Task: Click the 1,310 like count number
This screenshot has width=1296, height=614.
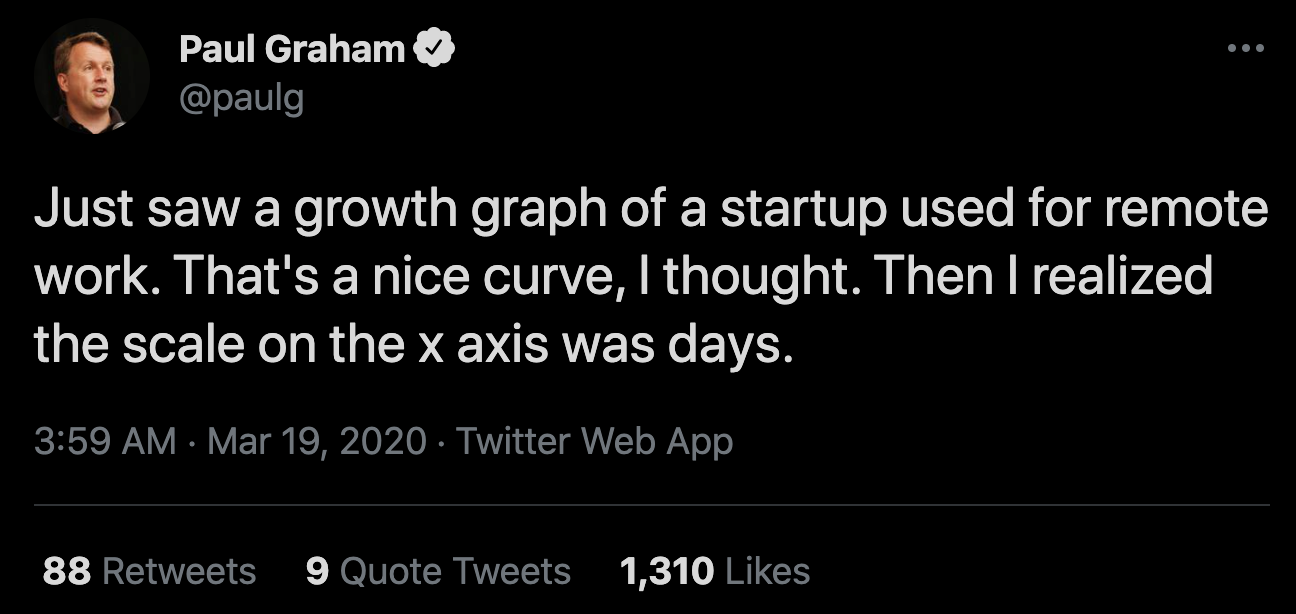Action: [667, 571]
